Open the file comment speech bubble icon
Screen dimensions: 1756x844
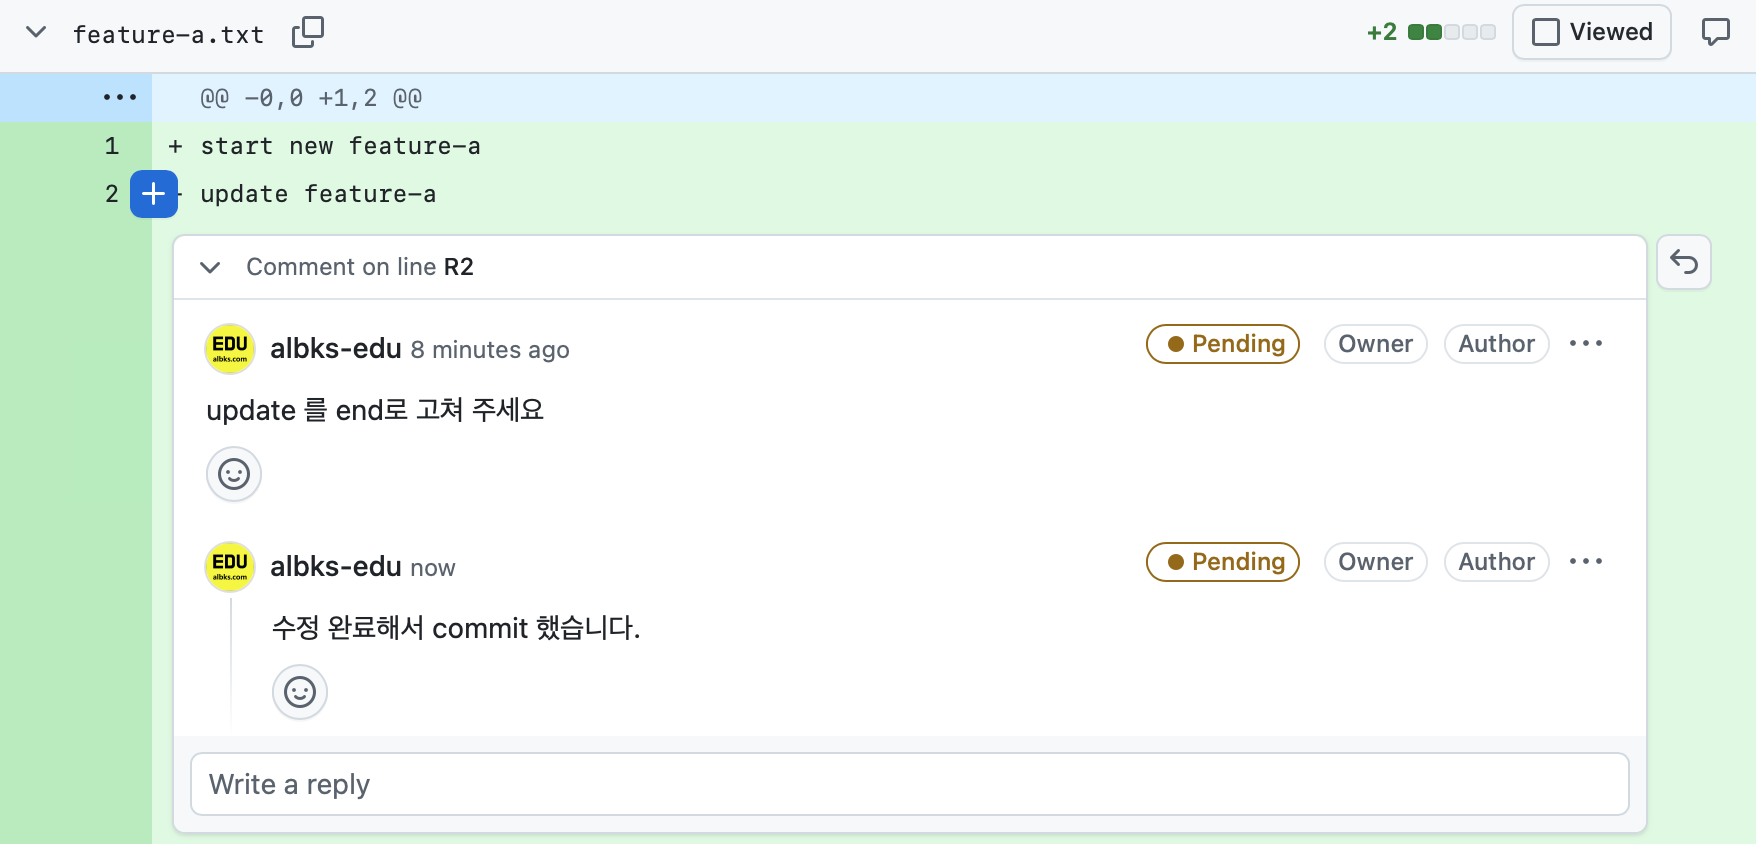tap(1715, 32)
